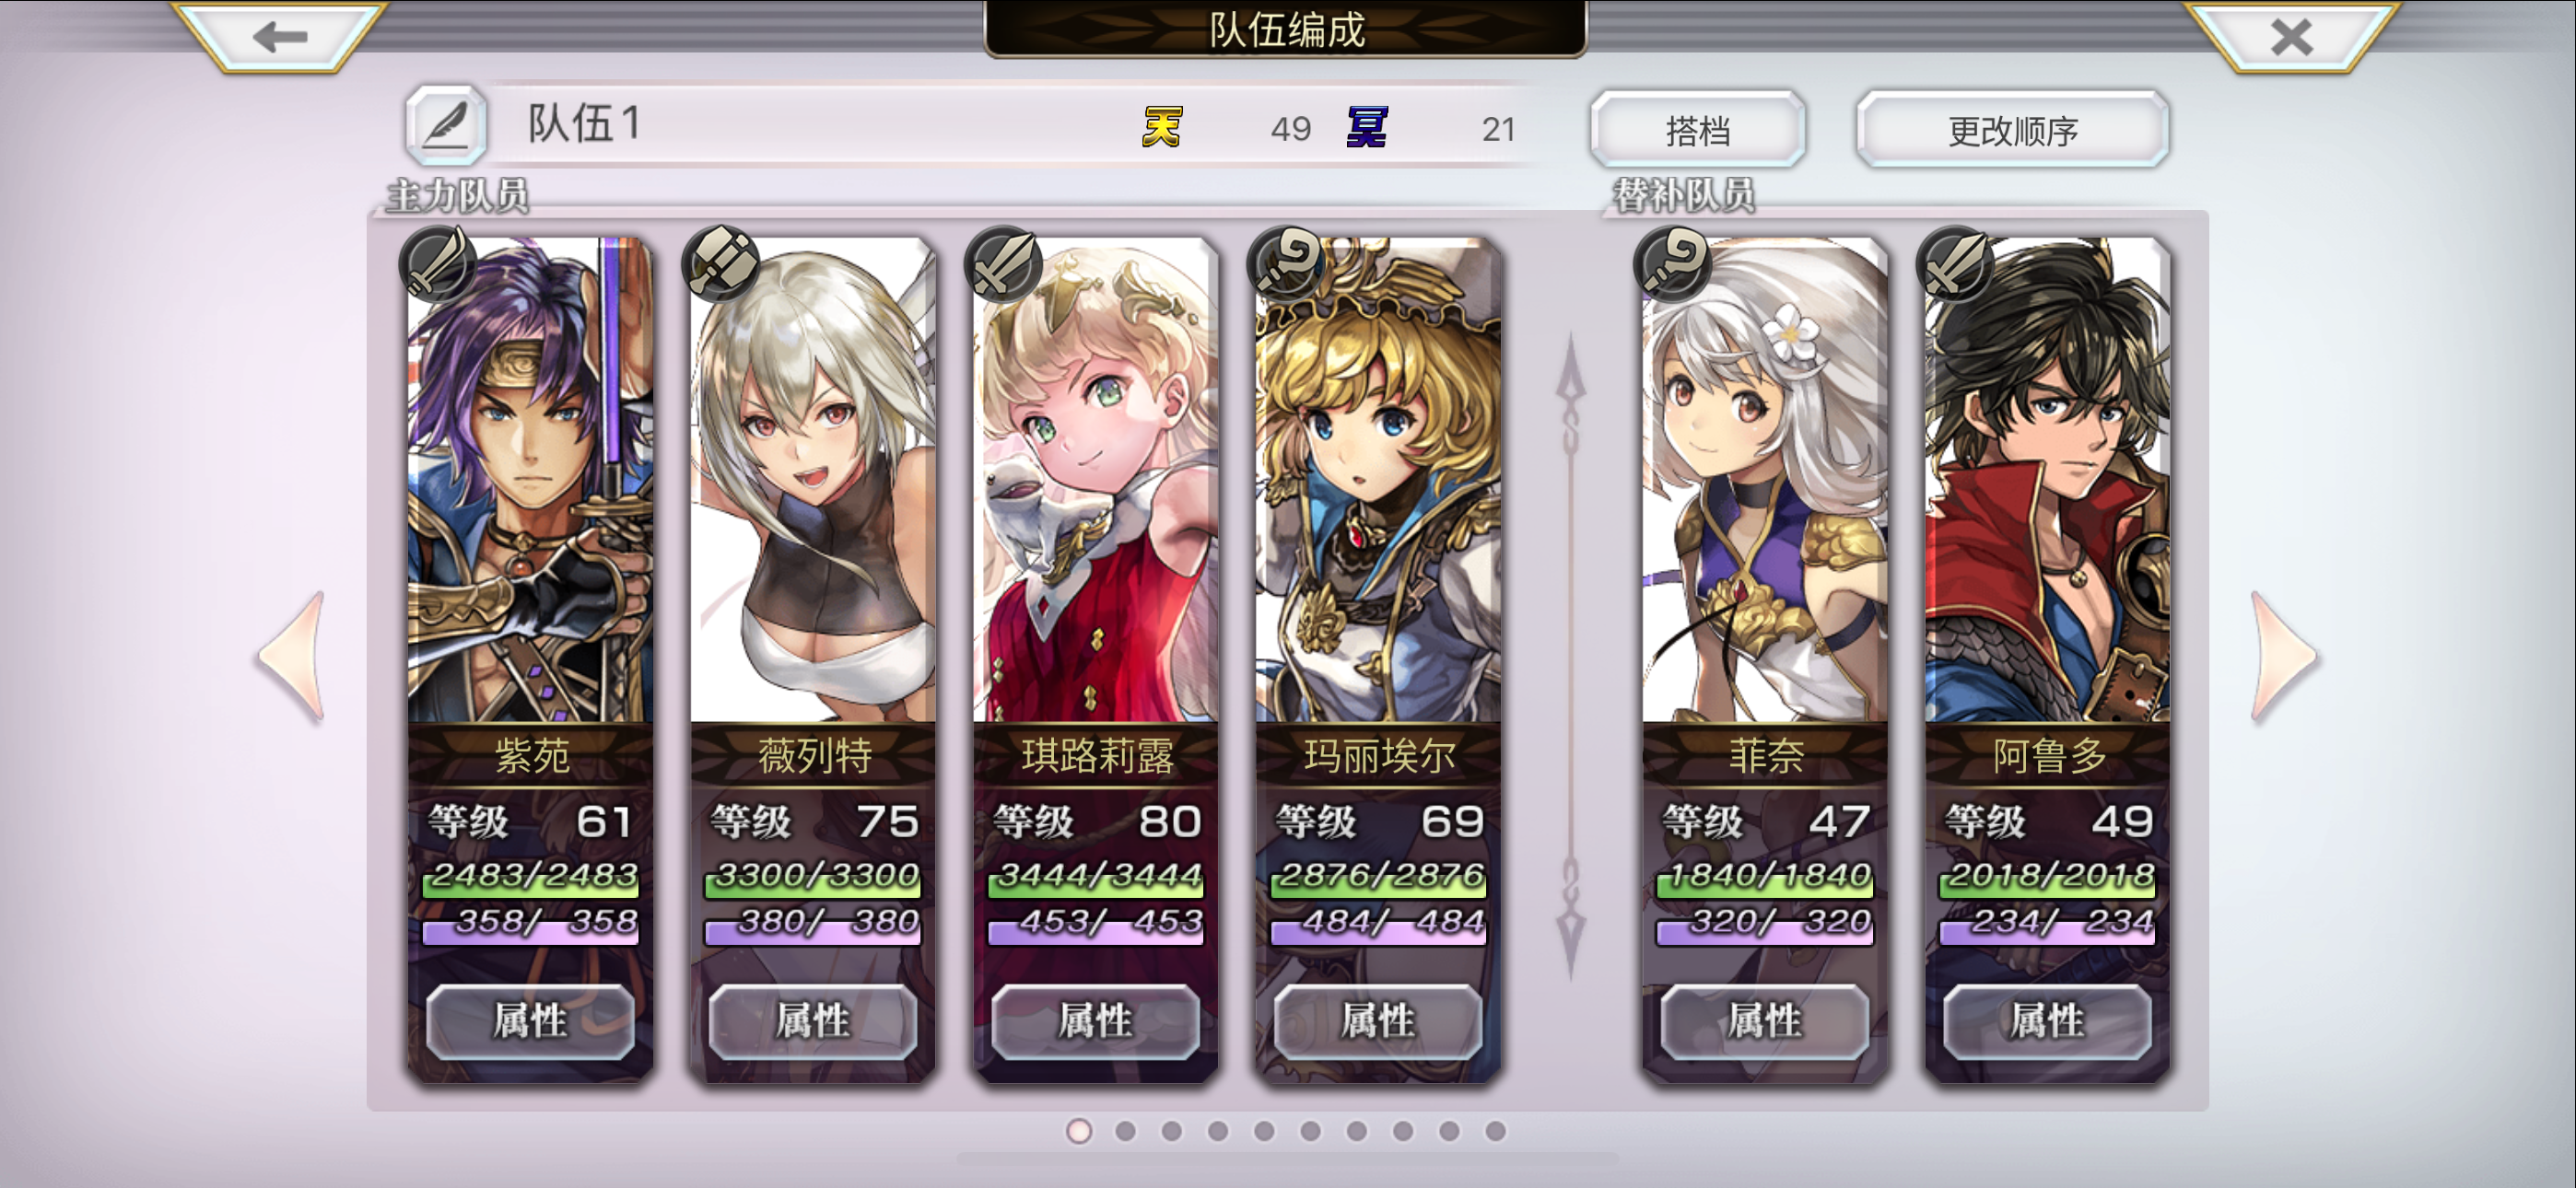
Task: Select the fifth team page dot
Action: [x=1264, y=1130]
